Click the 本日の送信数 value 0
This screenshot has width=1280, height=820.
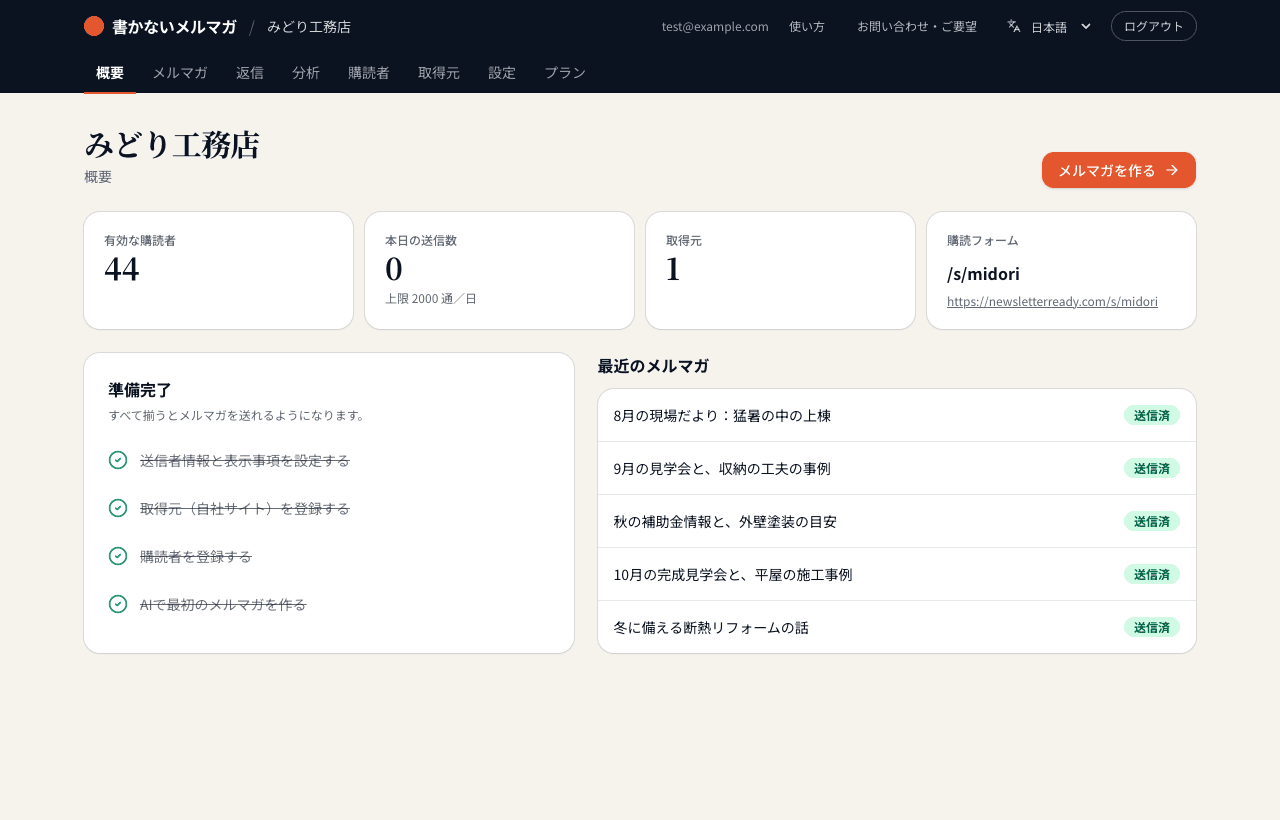pyautogui.click(x=394, y=269)
